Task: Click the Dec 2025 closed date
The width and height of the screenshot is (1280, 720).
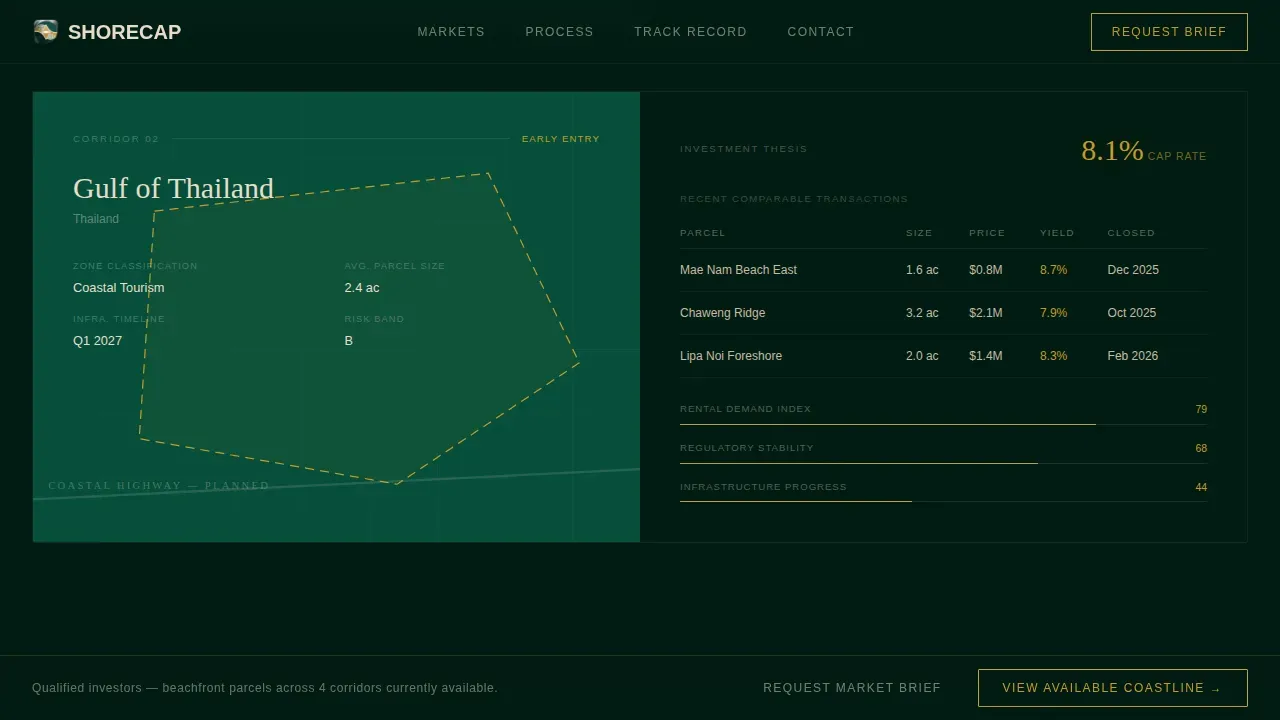Action: (1133, 270)
